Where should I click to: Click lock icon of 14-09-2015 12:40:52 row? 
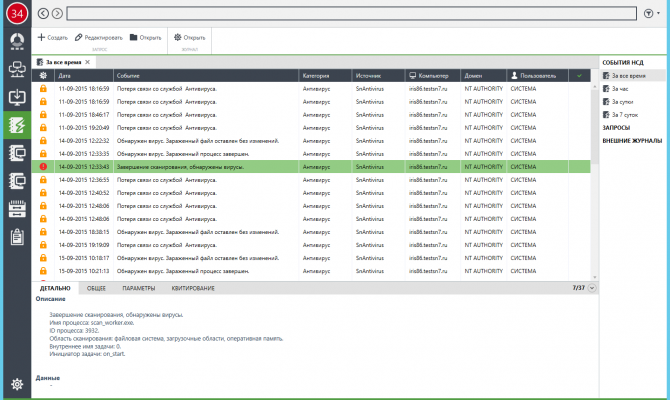43,193
